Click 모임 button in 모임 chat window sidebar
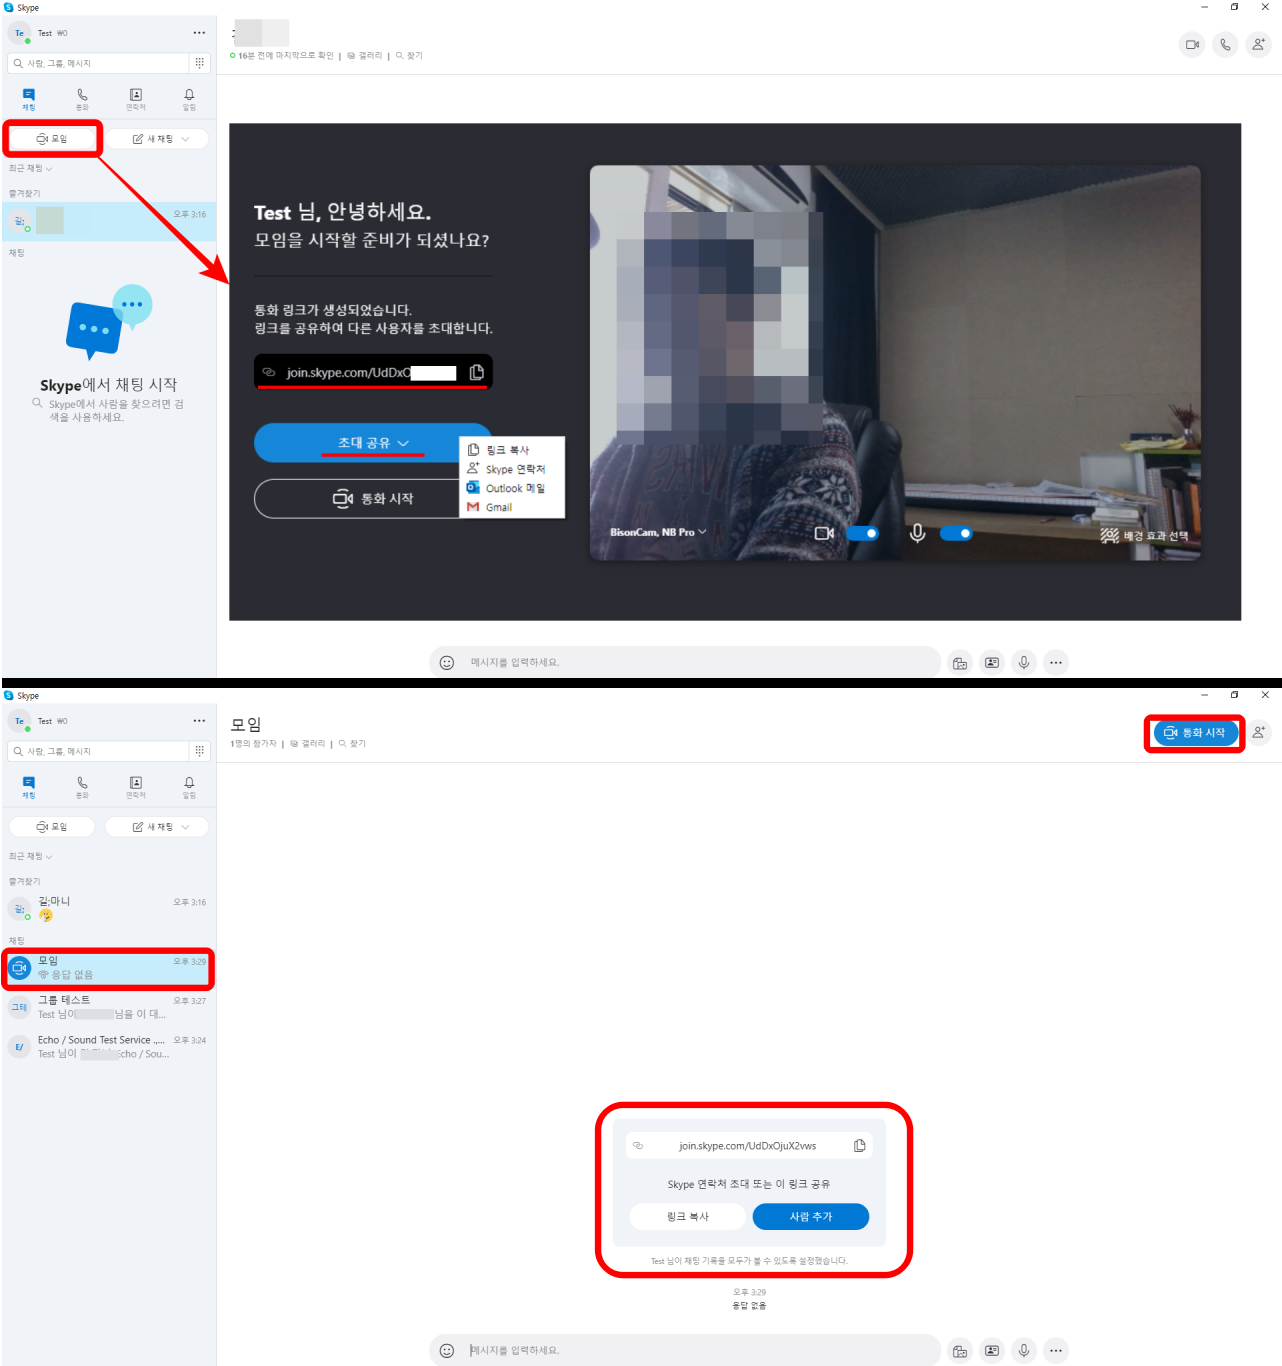This screenshot has width=1282, height=1366. coord(52,827)
